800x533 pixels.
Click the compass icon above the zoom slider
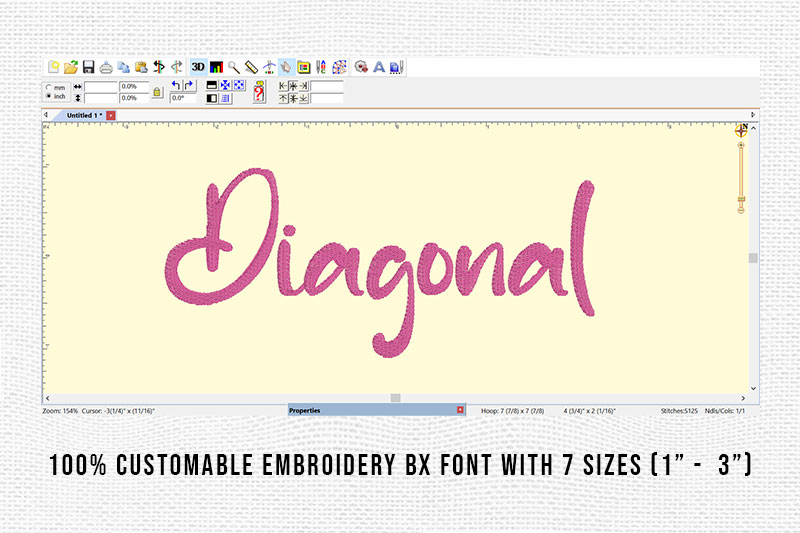pos(741,131)
